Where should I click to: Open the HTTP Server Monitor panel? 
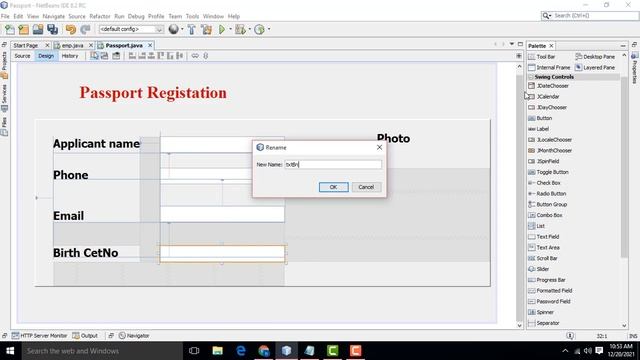coord(40,336)
